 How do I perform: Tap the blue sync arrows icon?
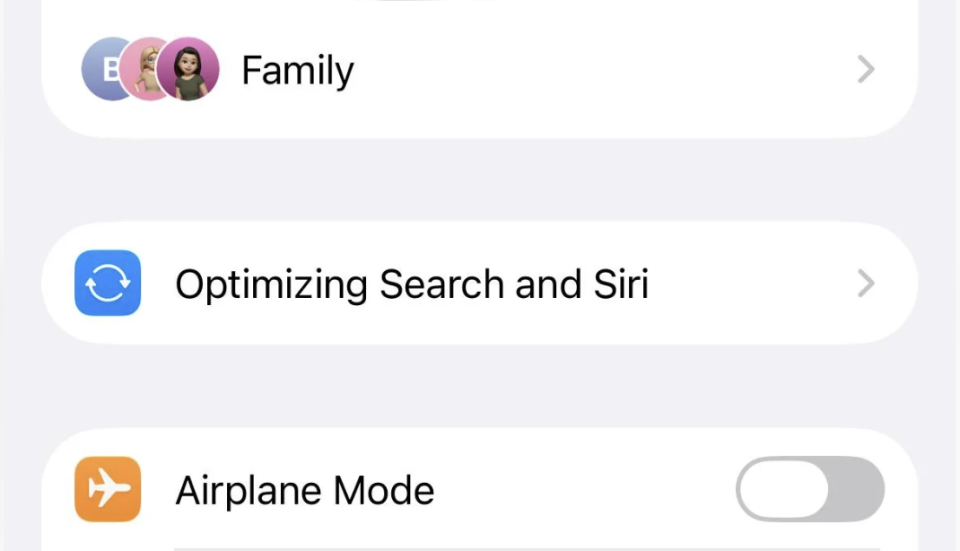108,283
